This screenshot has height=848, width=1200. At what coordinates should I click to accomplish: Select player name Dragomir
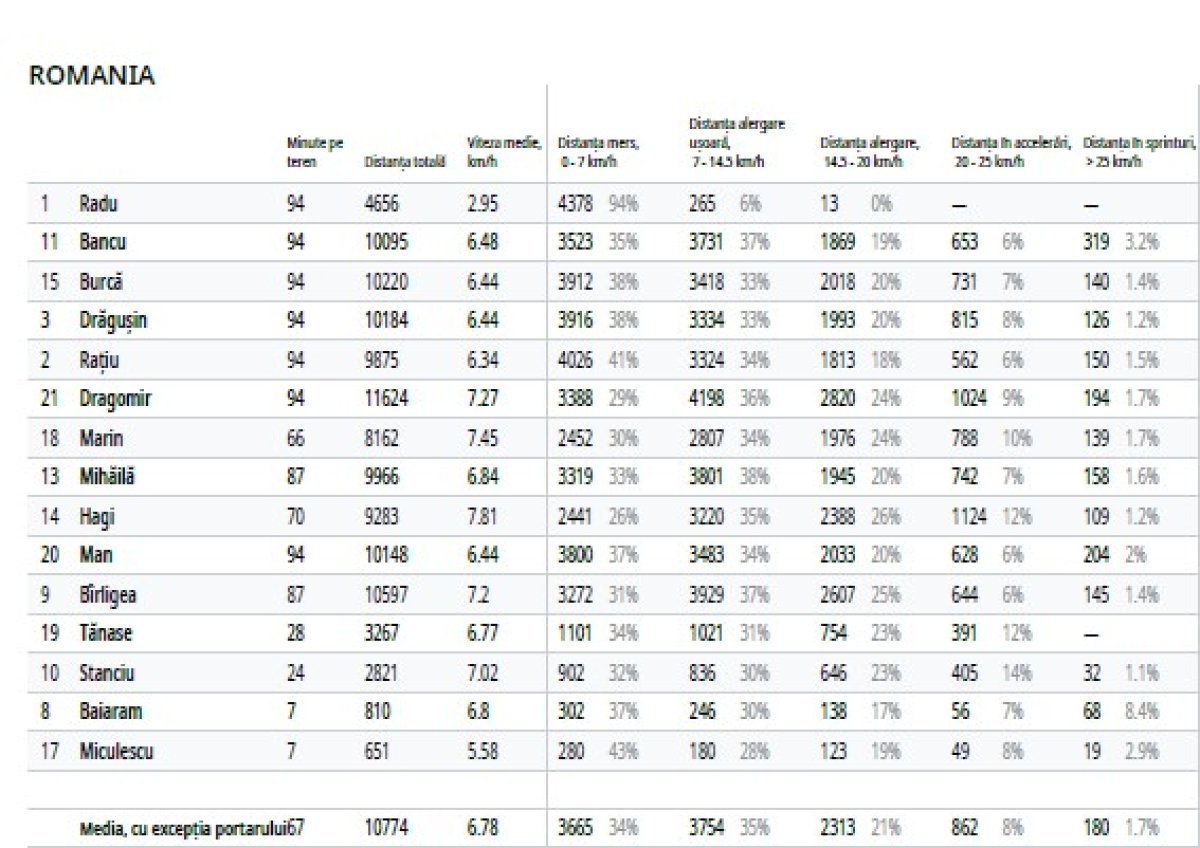tap(115, 399)
